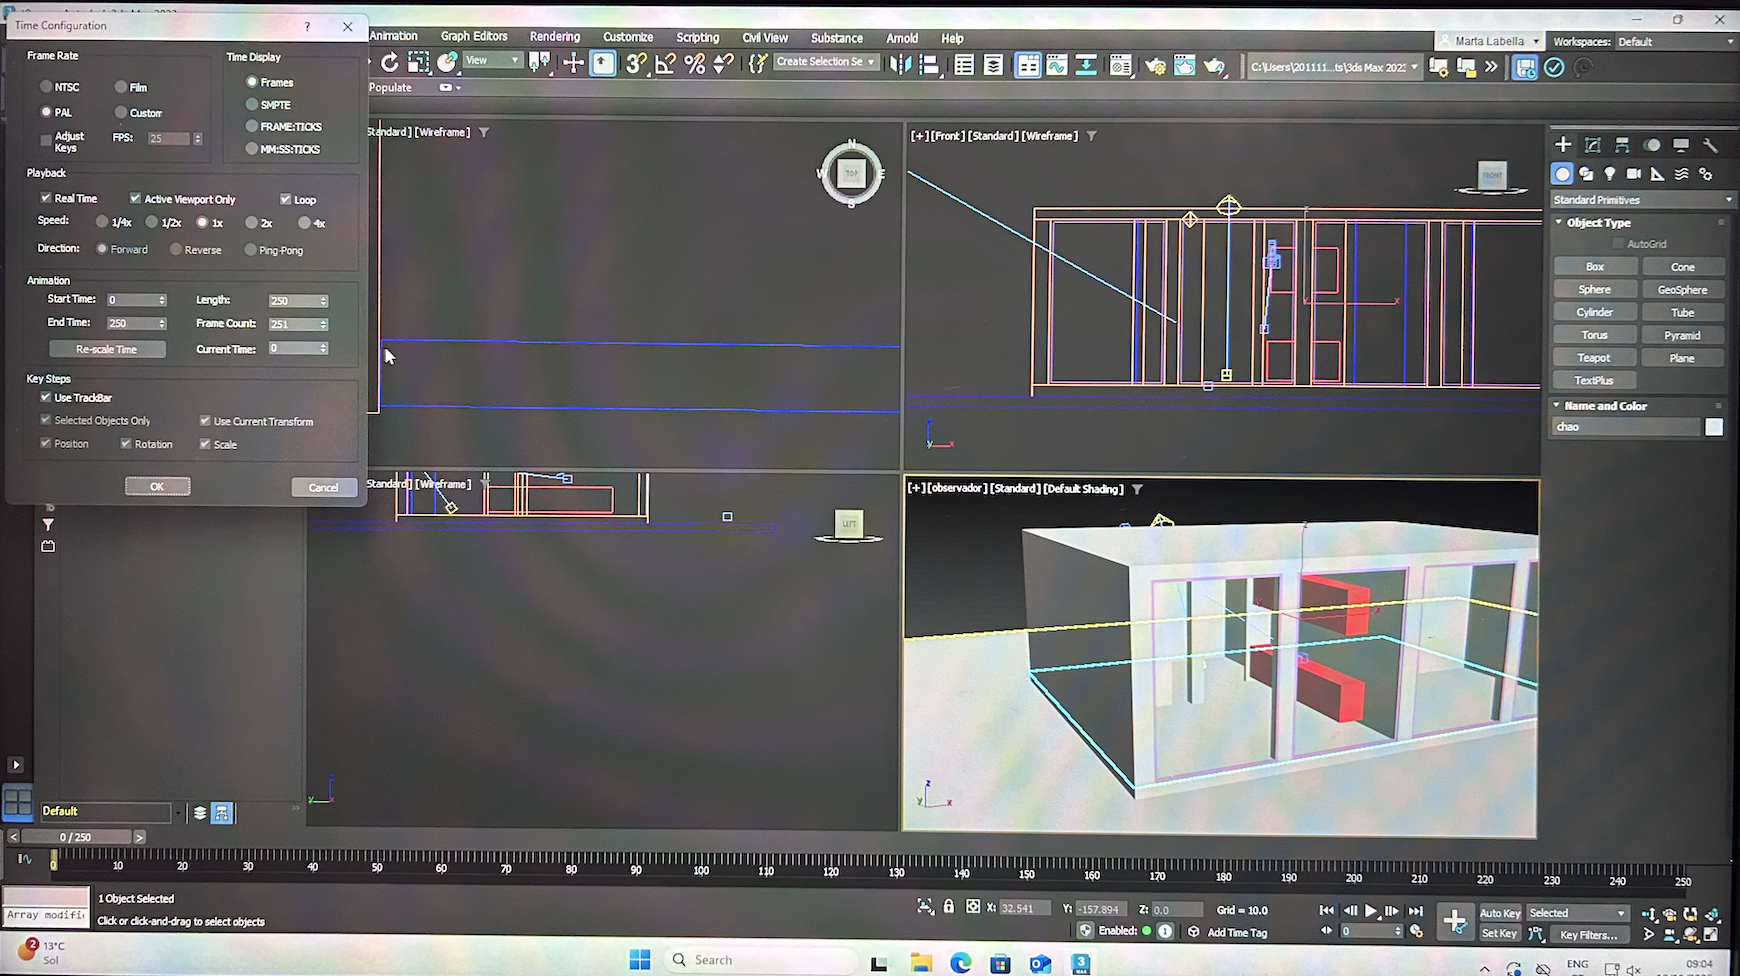Click the object color swatch beside chao

1714,427
